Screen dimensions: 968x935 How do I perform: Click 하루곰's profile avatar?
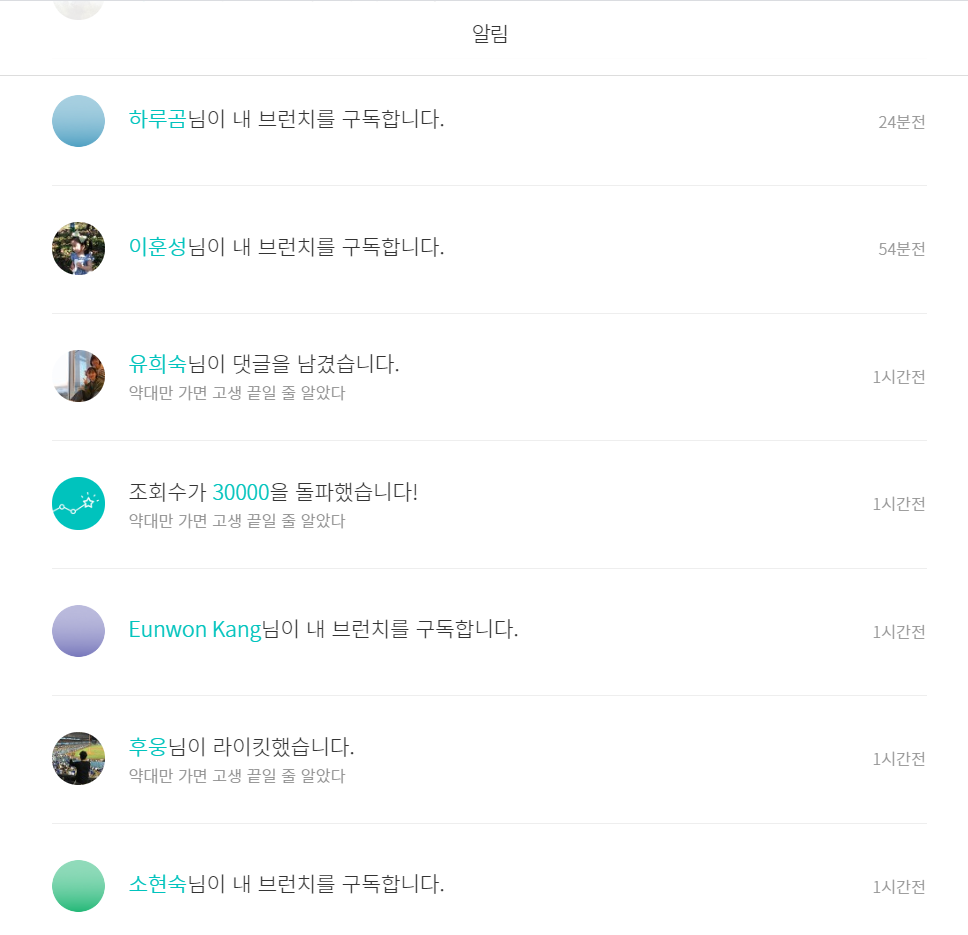click(x=78, y=120)
